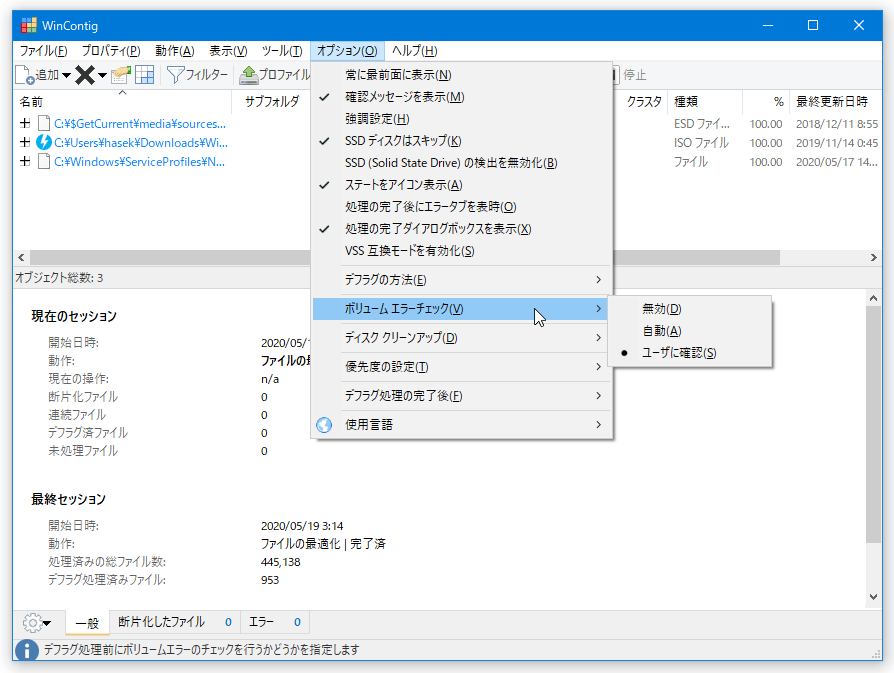Click the filter funnel icon

[175, 75]
